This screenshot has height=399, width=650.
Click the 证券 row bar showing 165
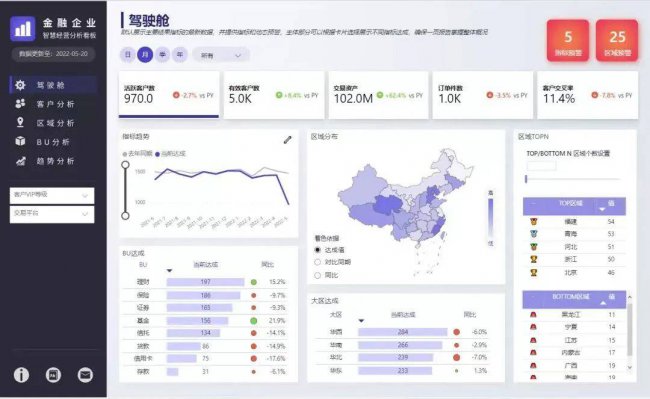(199, 308)
